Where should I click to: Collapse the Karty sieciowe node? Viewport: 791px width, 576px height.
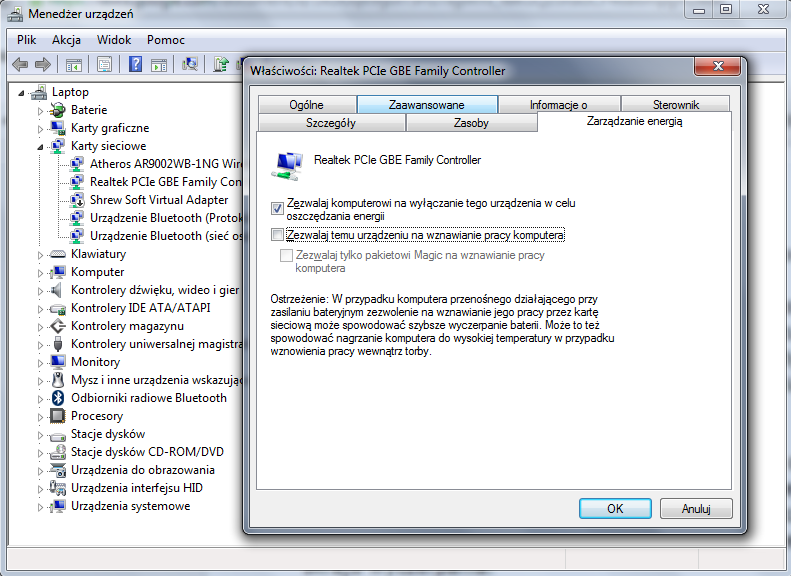click(40, 147)
